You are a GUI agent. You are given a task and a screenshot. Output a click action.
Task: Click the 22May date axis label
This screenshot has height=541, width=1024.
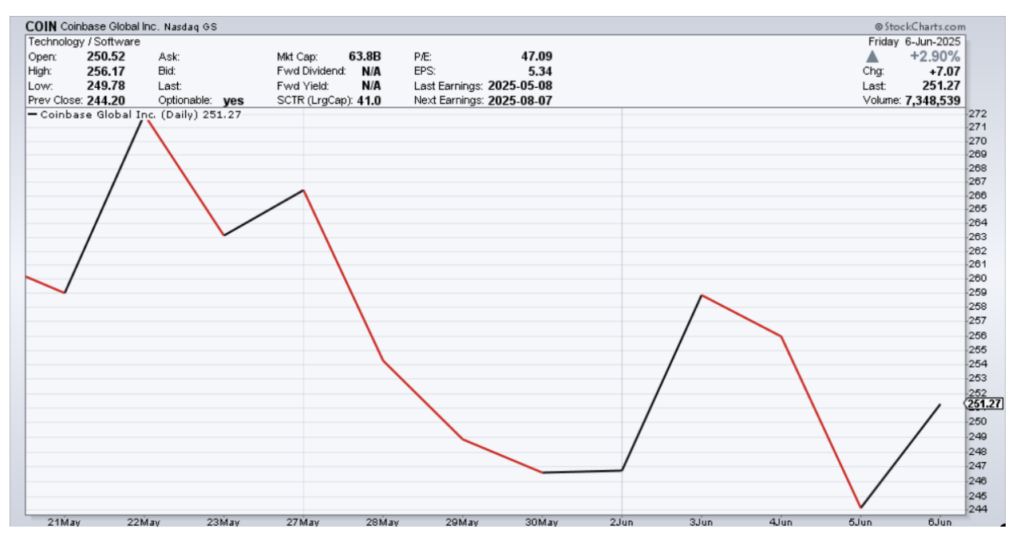(144, 522)
